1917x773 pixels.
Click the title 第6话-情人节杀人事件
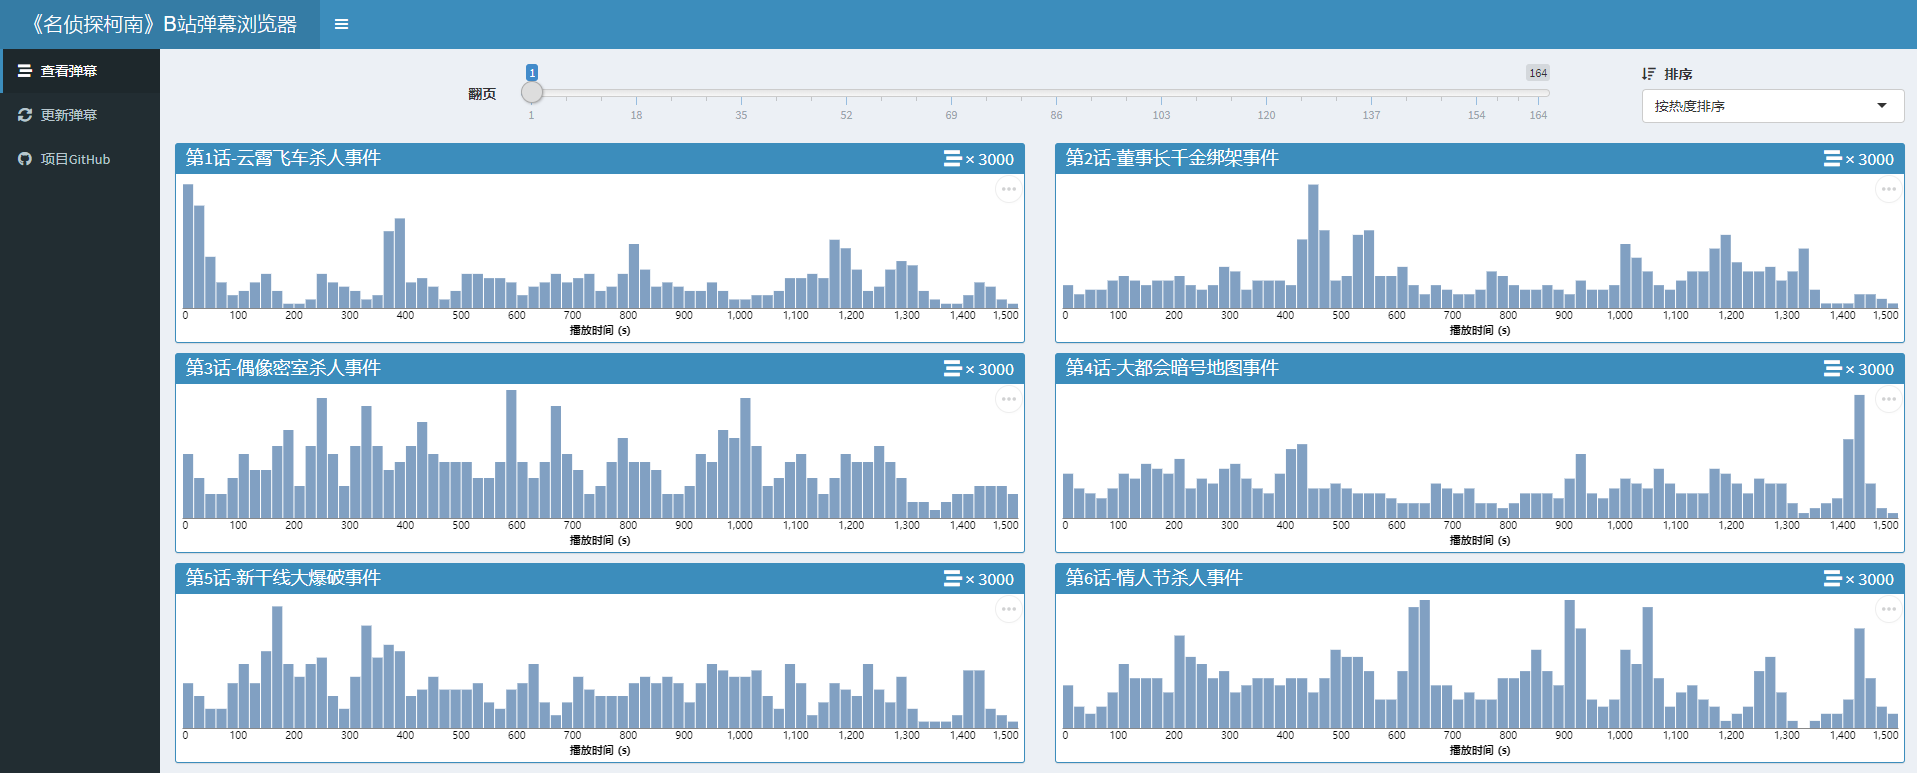[1154, 578]
